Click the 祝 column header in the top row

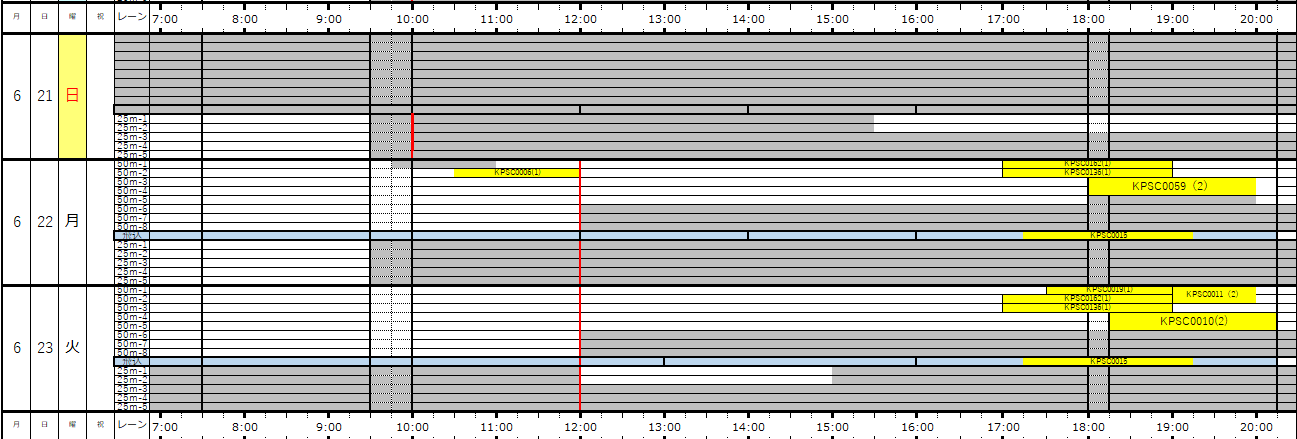(100, 17)
